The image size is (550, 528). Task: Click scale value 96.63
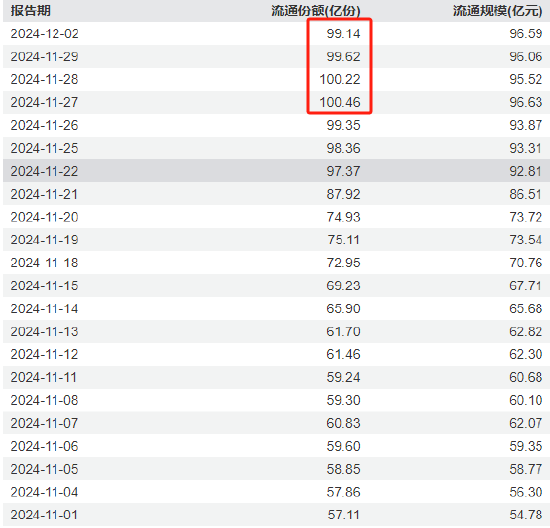pyautogui.click(x=525, y=102)
